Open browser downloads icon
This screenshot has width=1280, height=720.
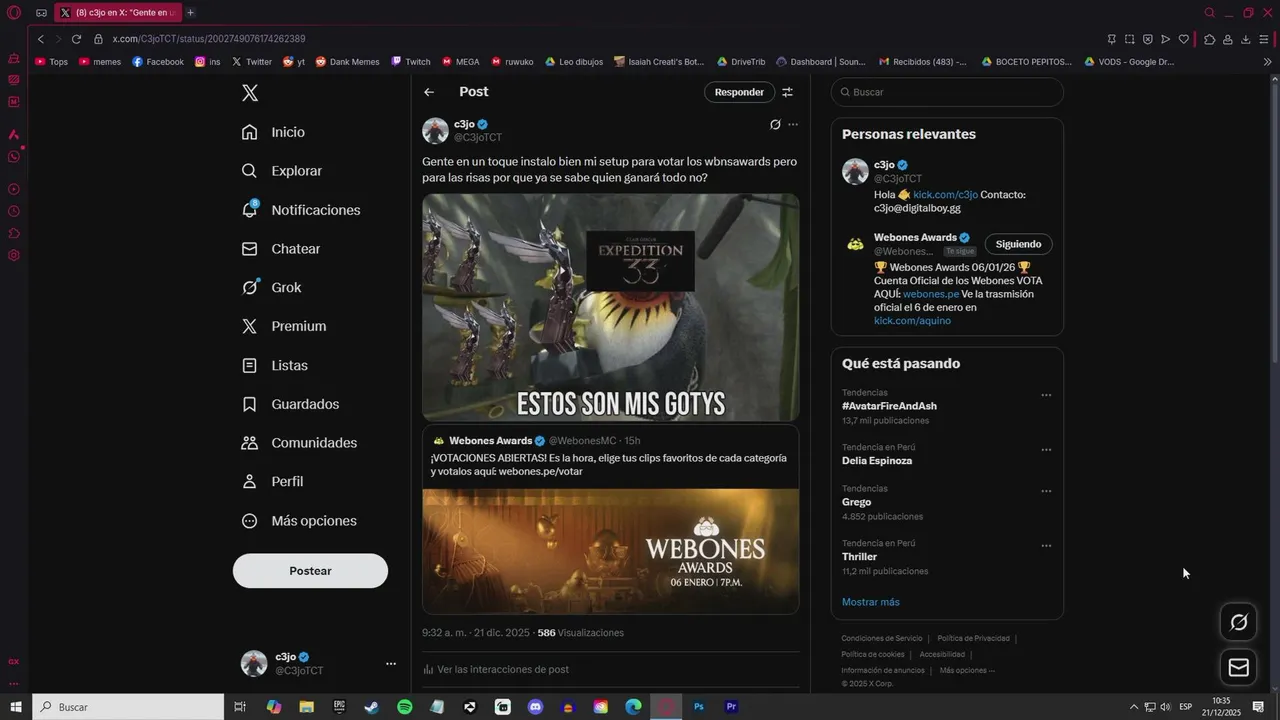tap(1245, 39)
